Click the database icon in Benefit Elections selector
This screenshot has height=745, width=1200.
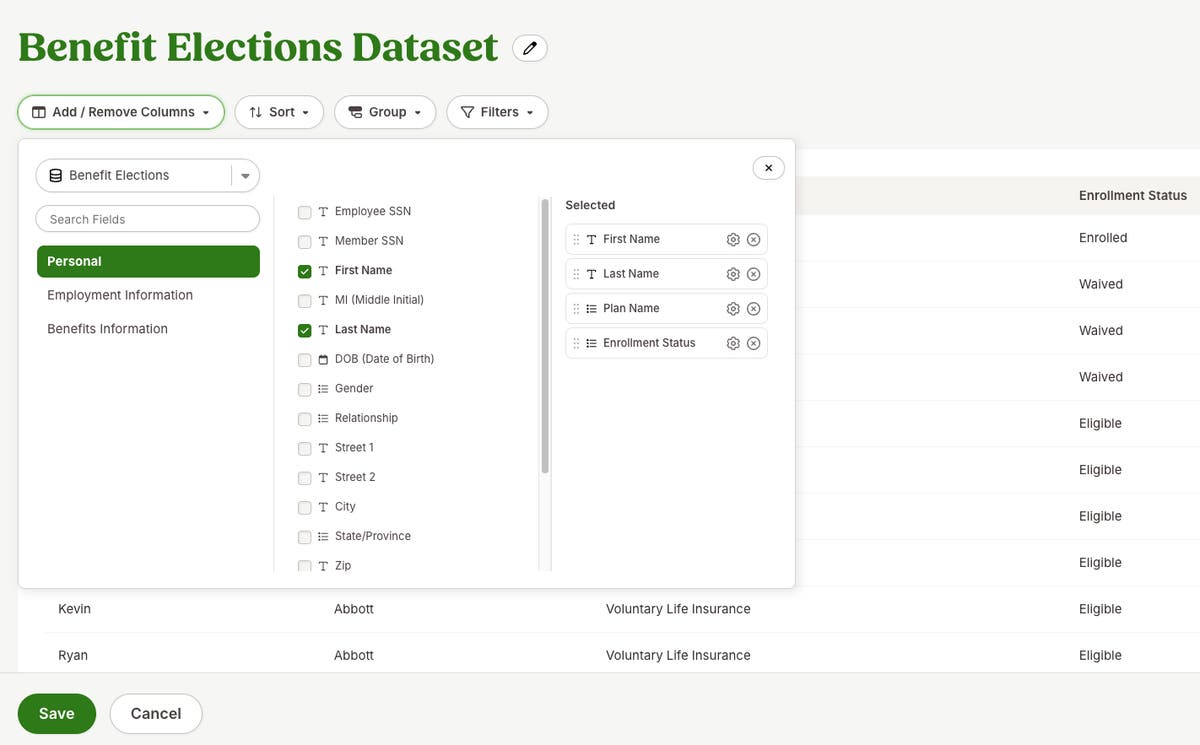pos(57,174)
